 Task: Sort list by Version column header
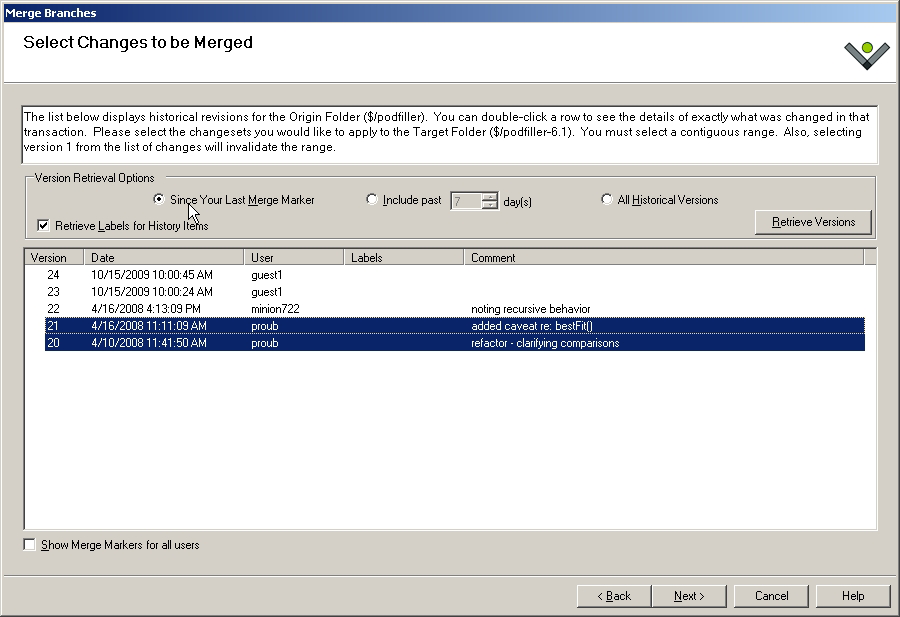pyautogui.click(x=54, y=258)
